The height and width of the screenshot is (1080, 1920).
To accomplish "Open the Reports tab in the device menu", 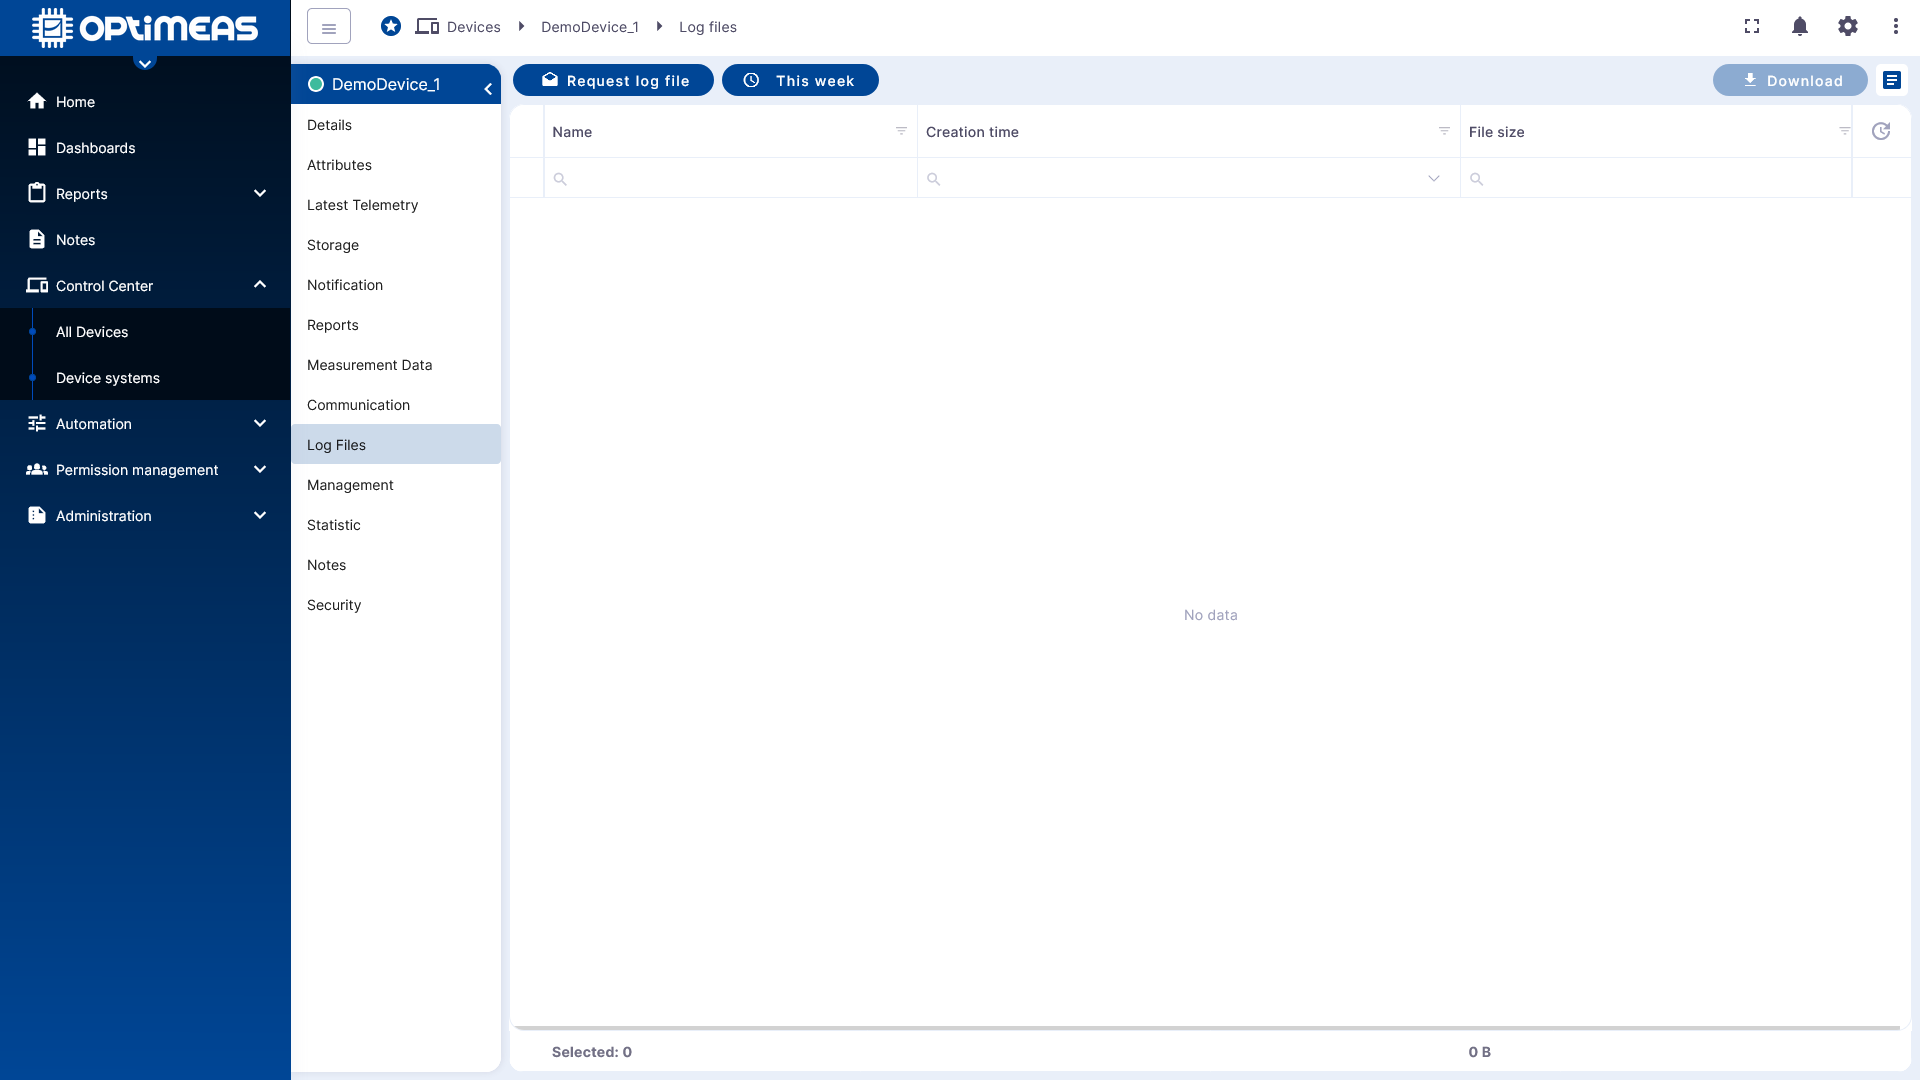I will pos(396,325).
